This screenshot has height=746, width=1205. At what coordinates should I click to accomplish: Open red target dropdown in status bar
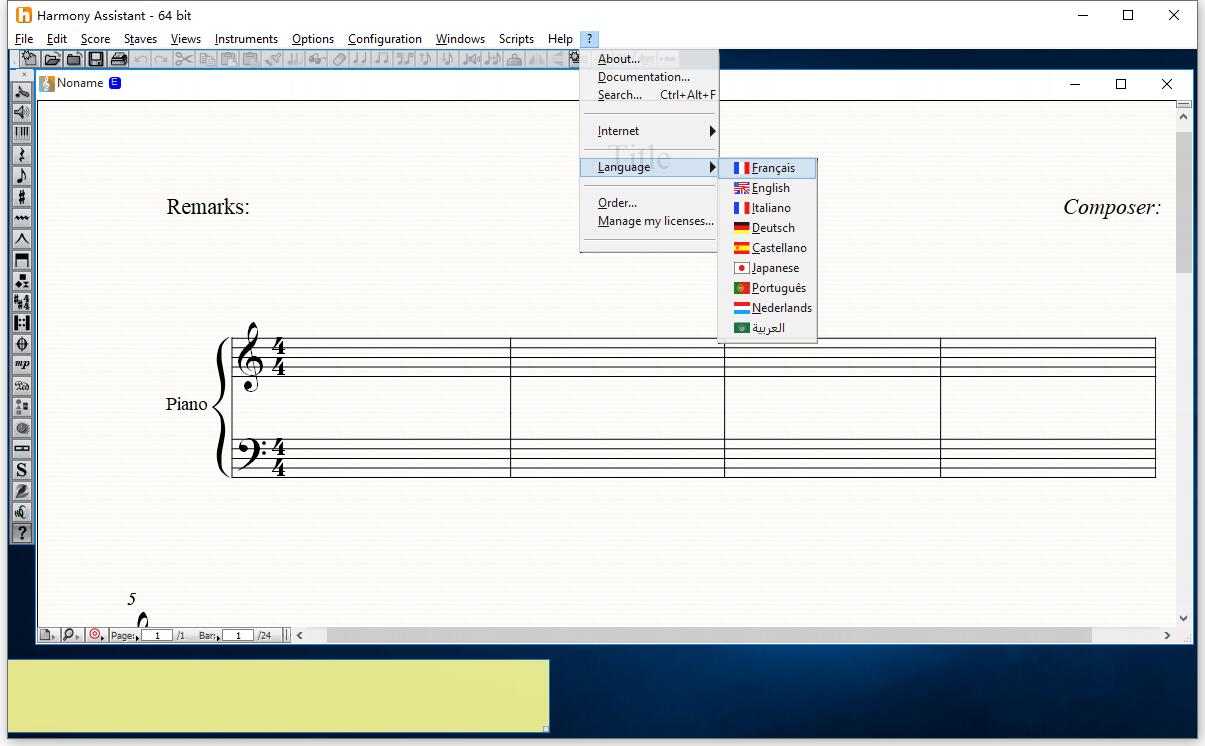(x=97, y=634)
